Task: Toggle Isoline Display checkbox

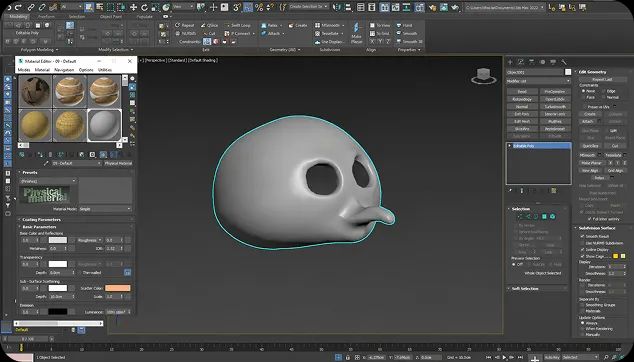Action: pyautogui.click(x=583, y=250)
